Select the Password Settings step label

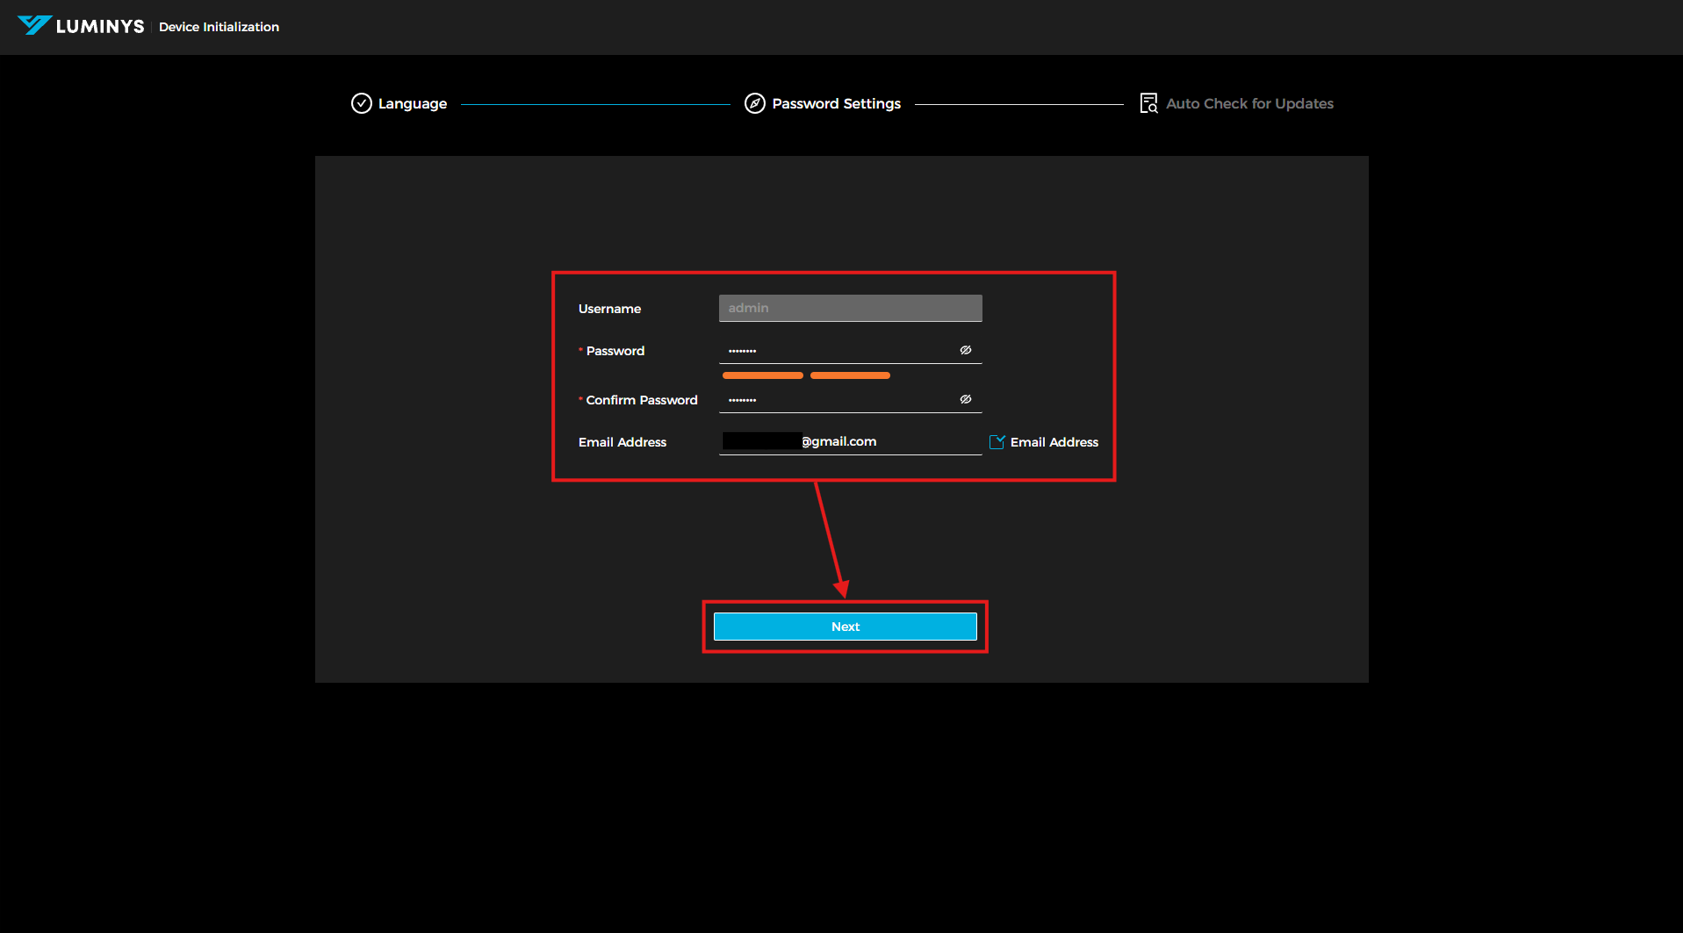pyautogui.click(x=836, y=104)
